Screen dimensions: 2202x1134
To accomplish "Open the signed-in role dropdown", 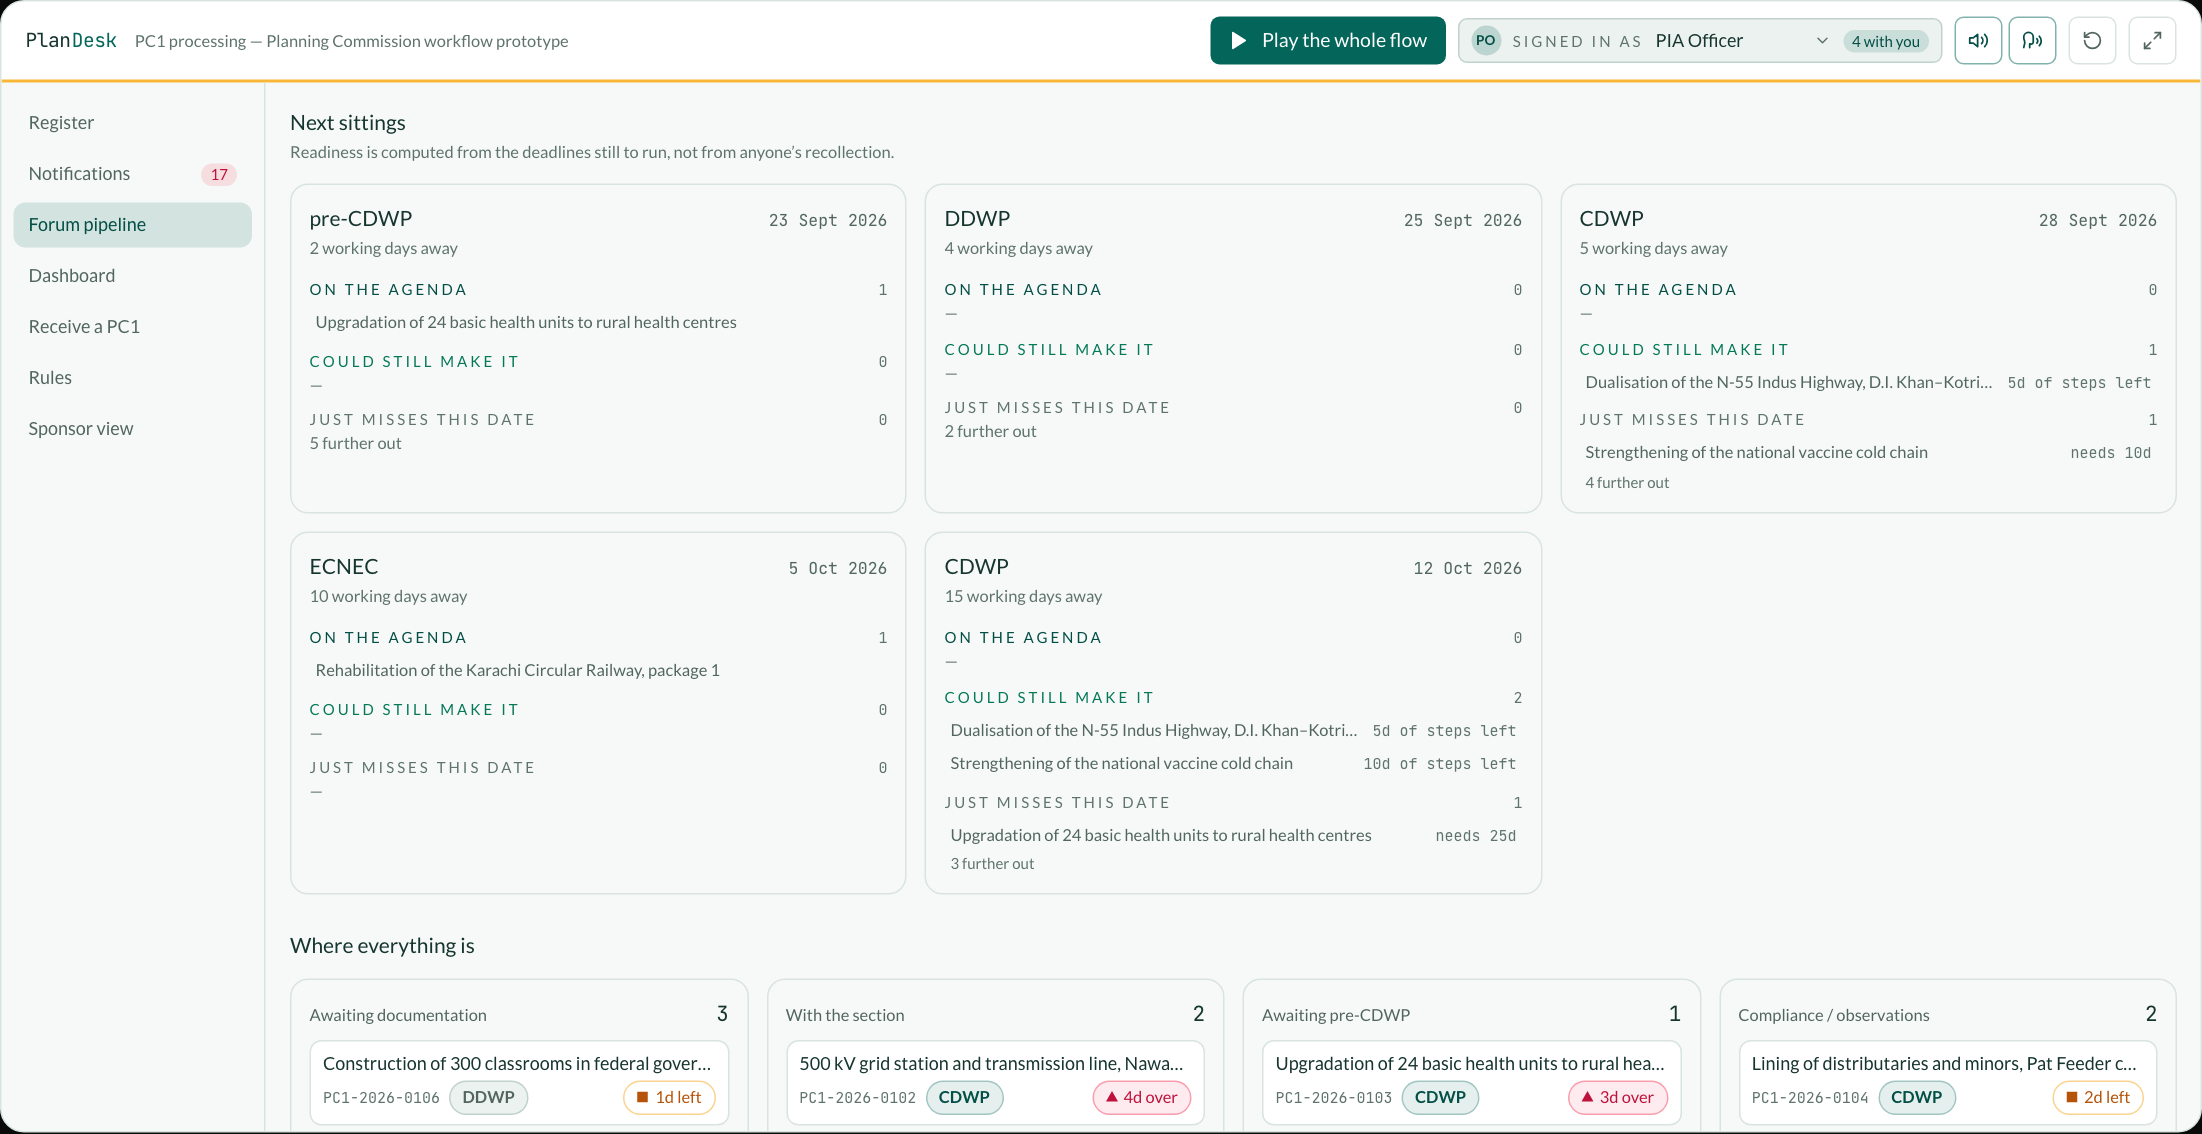I will pos(1740,41).
